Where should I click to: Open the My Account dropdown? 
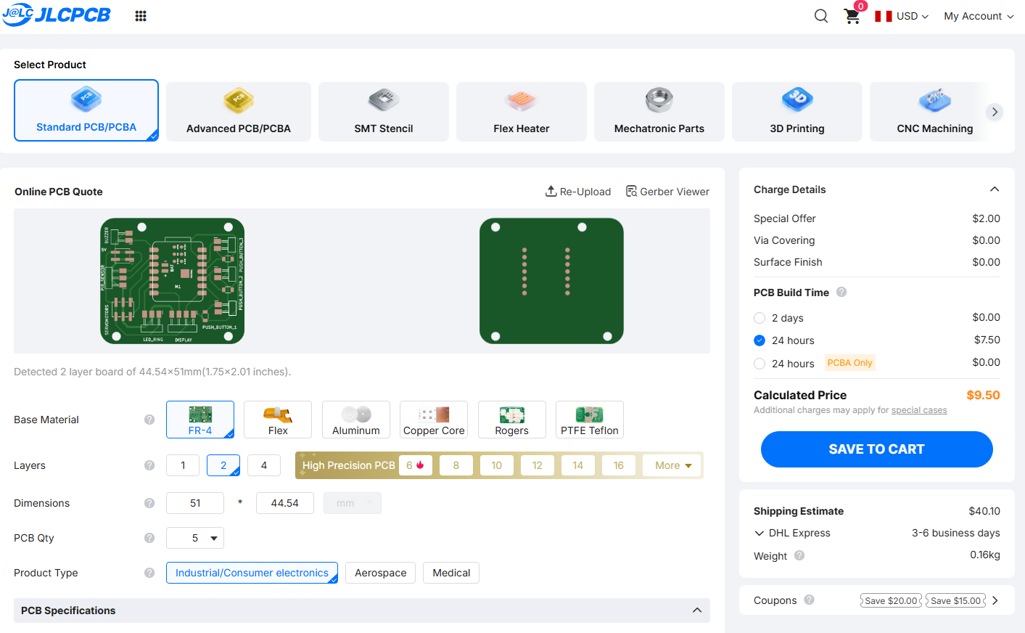979,16
